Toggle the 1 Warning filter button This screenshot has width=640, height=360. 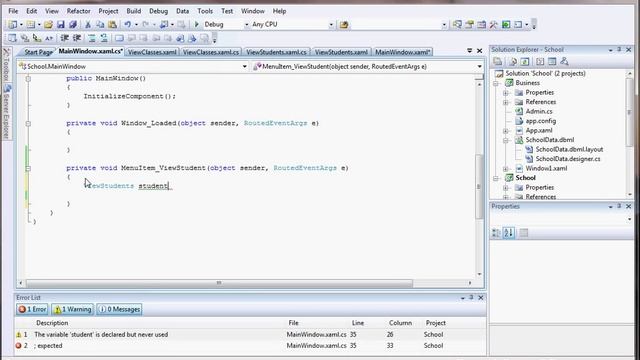72,309
